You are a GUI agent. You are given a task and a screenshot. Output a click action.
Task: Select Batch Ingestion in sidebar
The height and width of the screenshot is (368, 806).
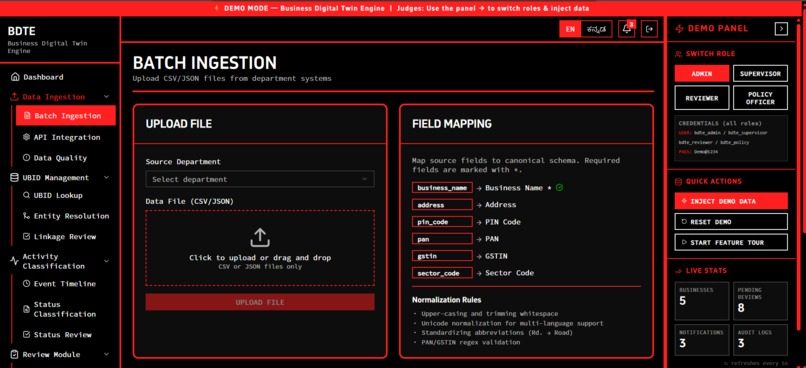[66, 116]
